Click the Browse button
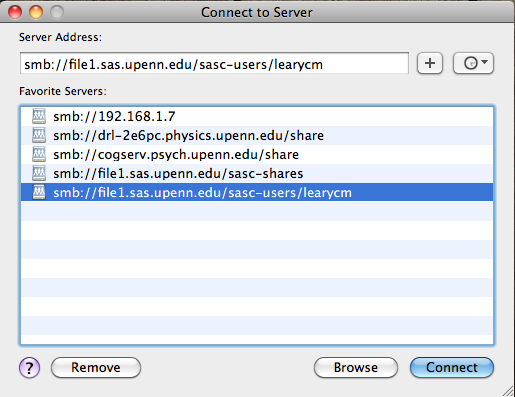The height and width of the screenshot is (397, 515). 356,367
